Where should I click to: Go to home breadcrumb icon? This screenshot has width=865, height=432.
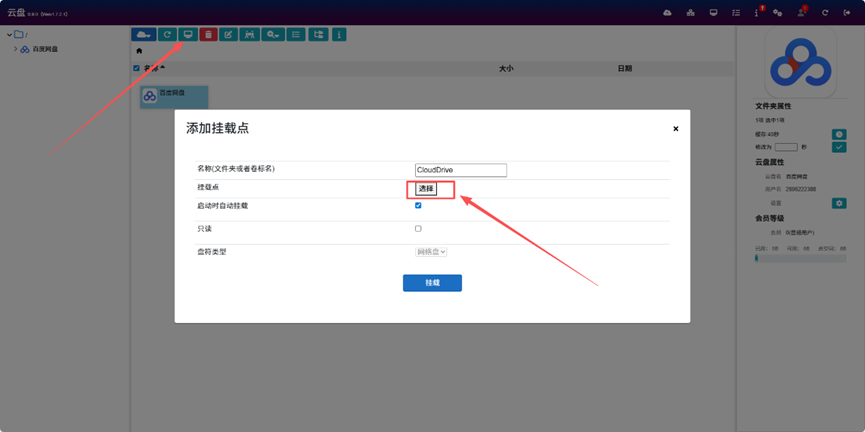click(139, 51)
